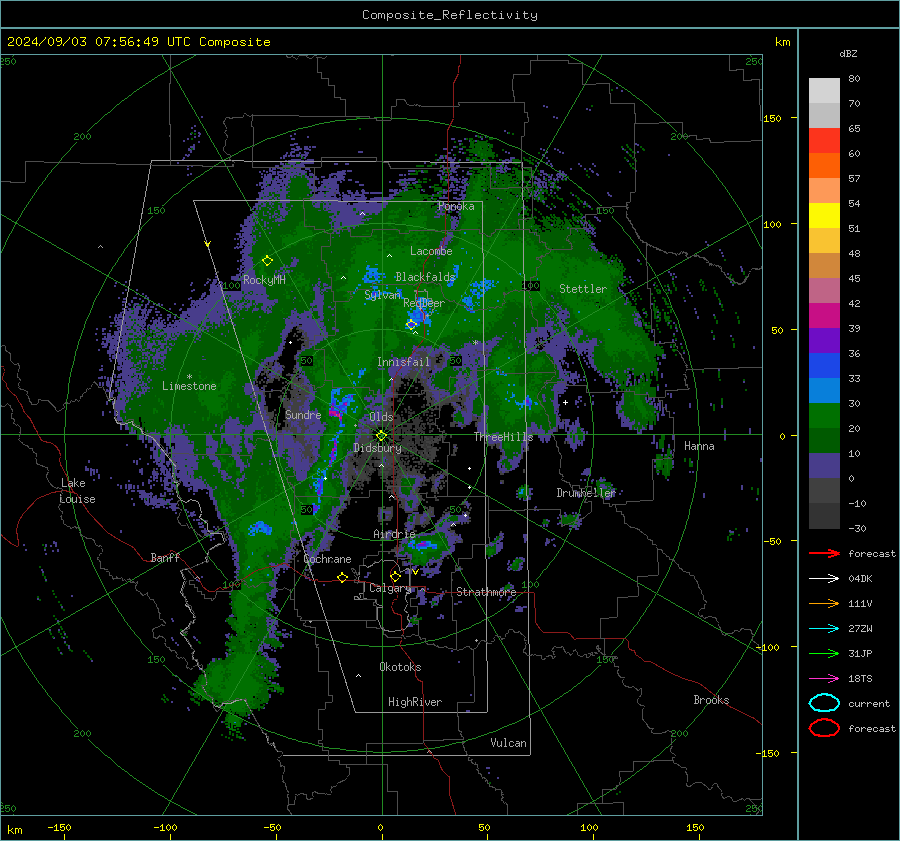Select the 10 dBZ slate purple swatch

tap(824, 466)
